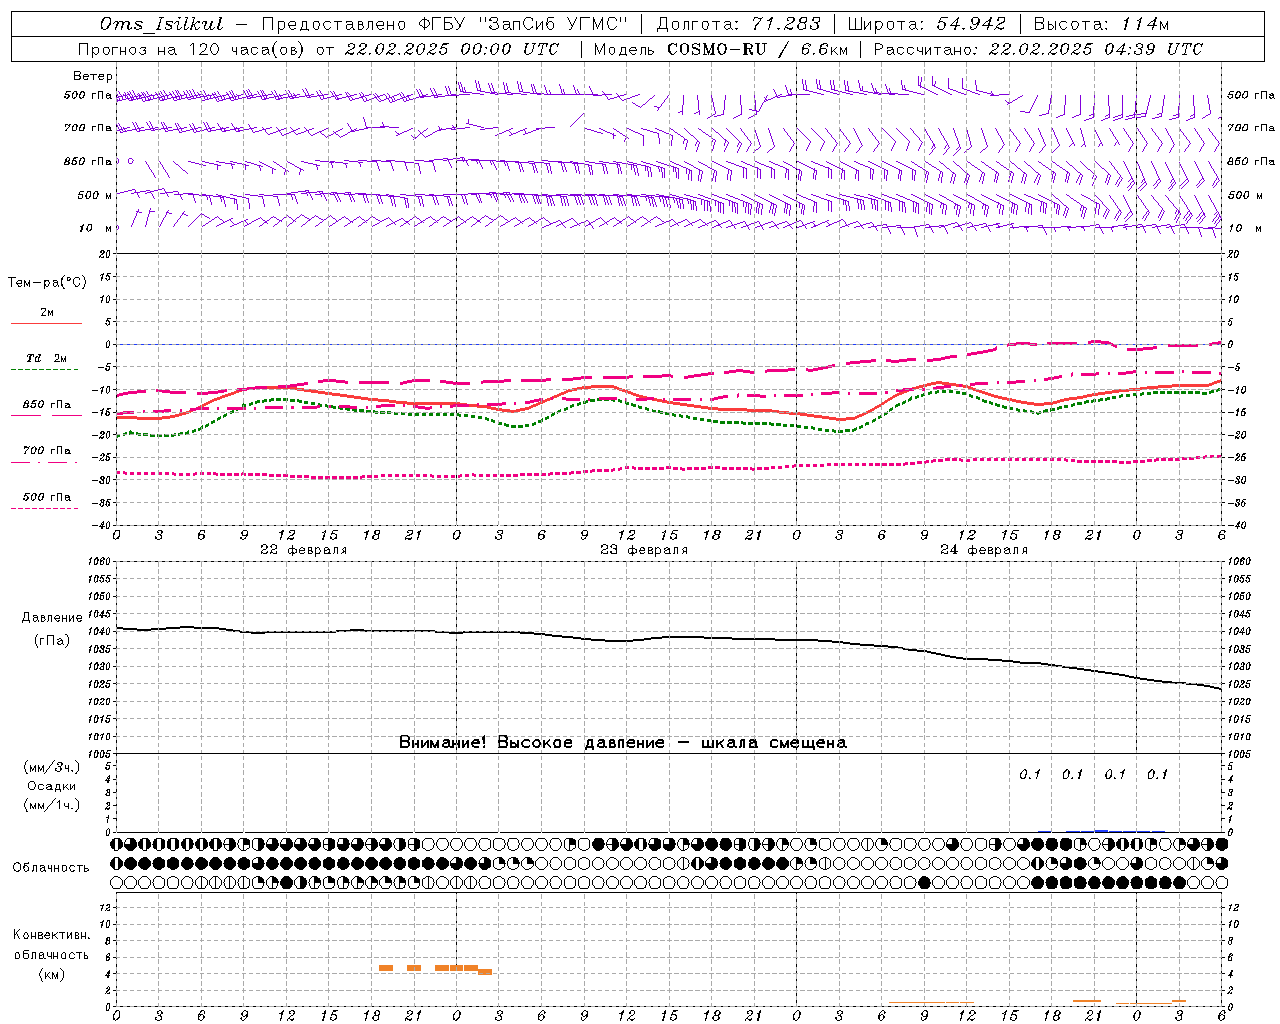Click the blue precipitation bar on 24 февраля
This screenshot has height=1024, width=1280.
pos(1101,830)
